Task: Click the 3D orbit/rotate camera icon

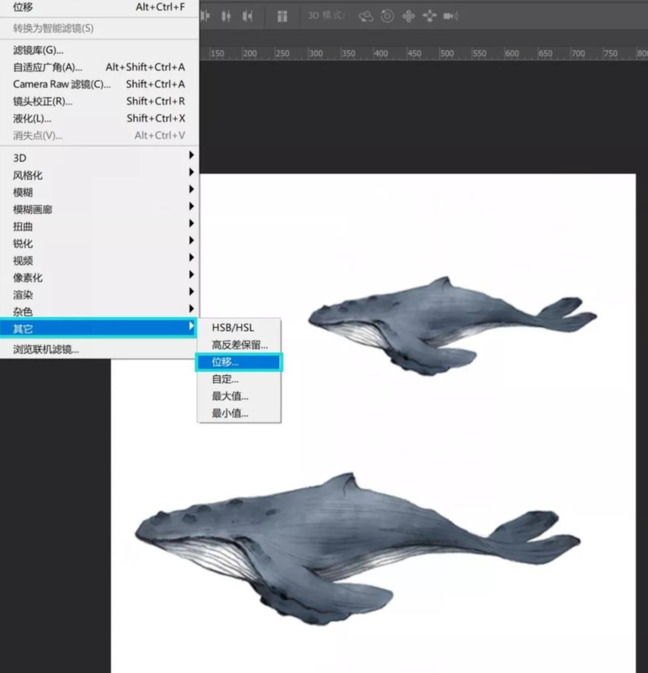Action: [366, 16]
